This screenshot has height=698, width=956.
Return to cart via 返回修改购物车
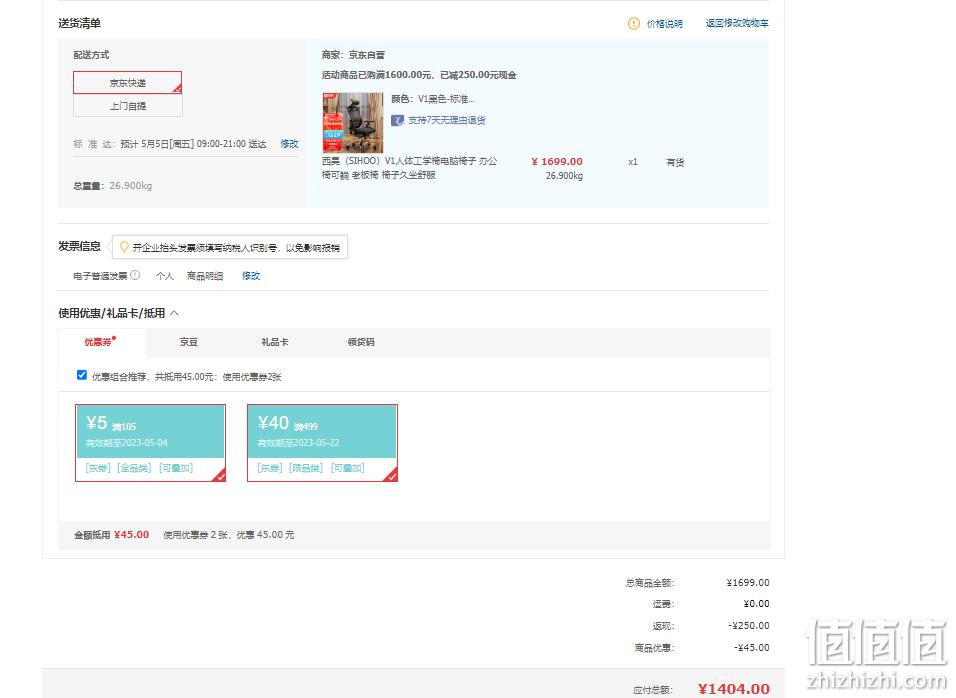[x=737, y=23]
